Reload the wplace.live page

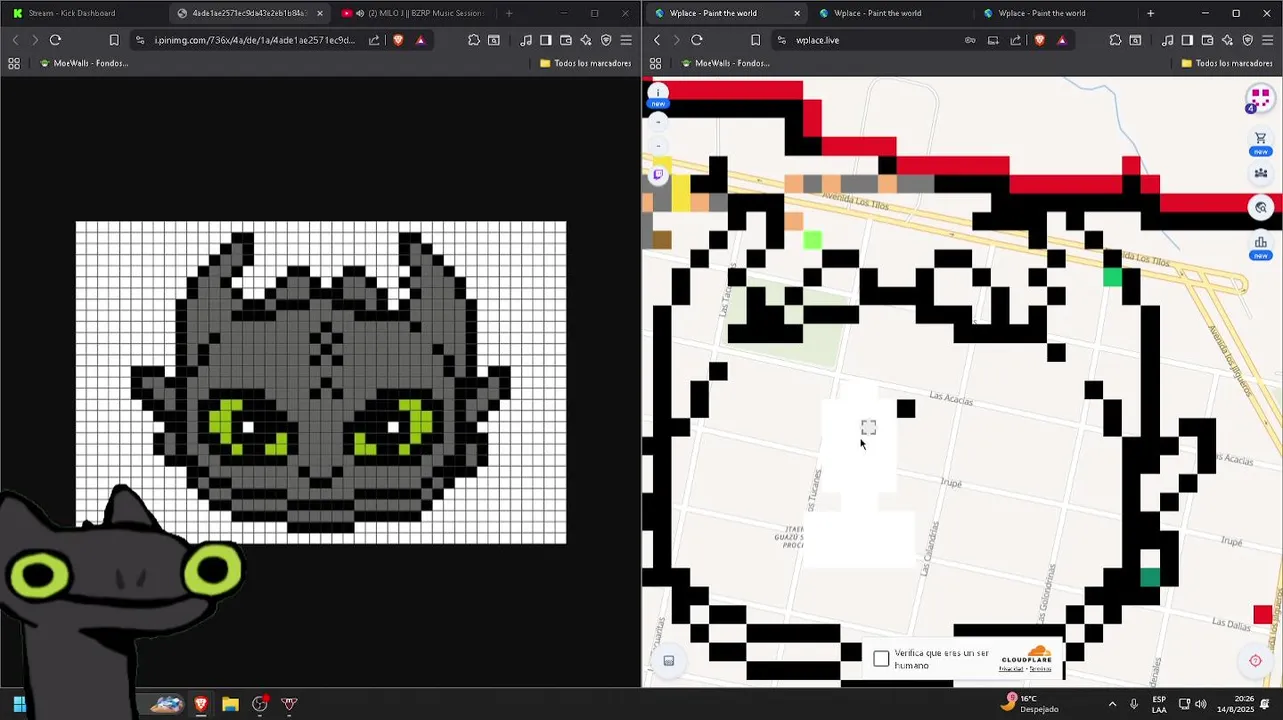point(697,40)
